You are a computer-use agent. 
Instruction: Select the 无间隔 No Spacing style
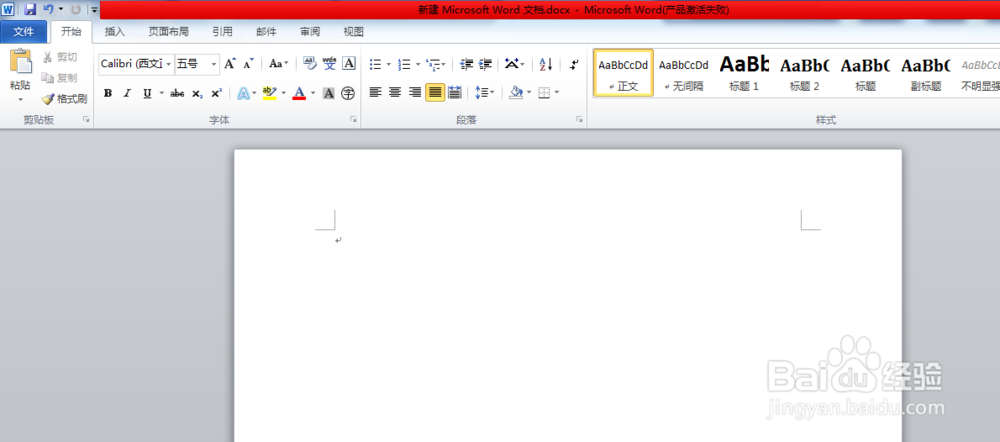click(x=684, y=73)
